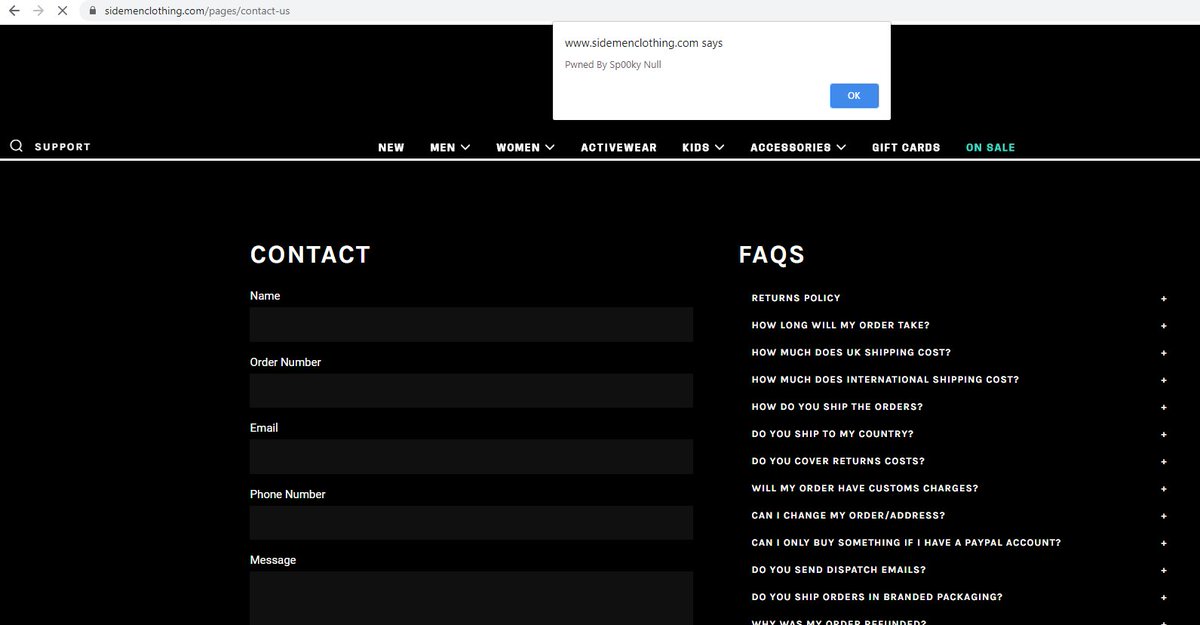Go to GIFT CARDS page
This screenshot has height=625, width=1200.
coord(906,147)
